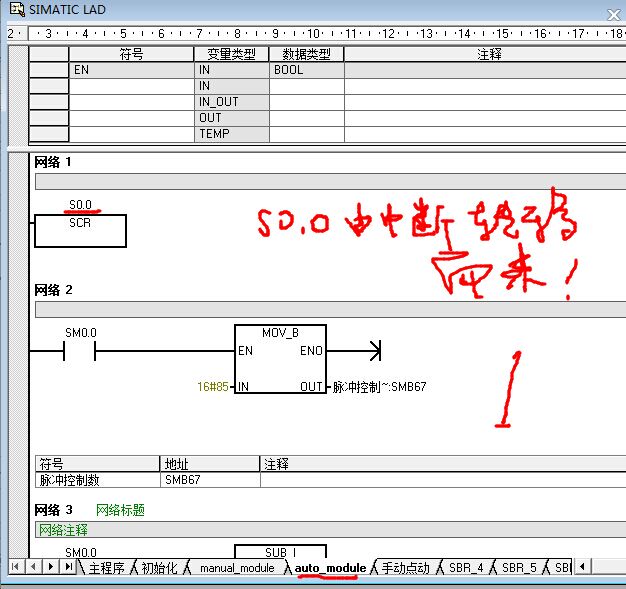Click 网络 2 title
The image size is (626, 589).
53,290
